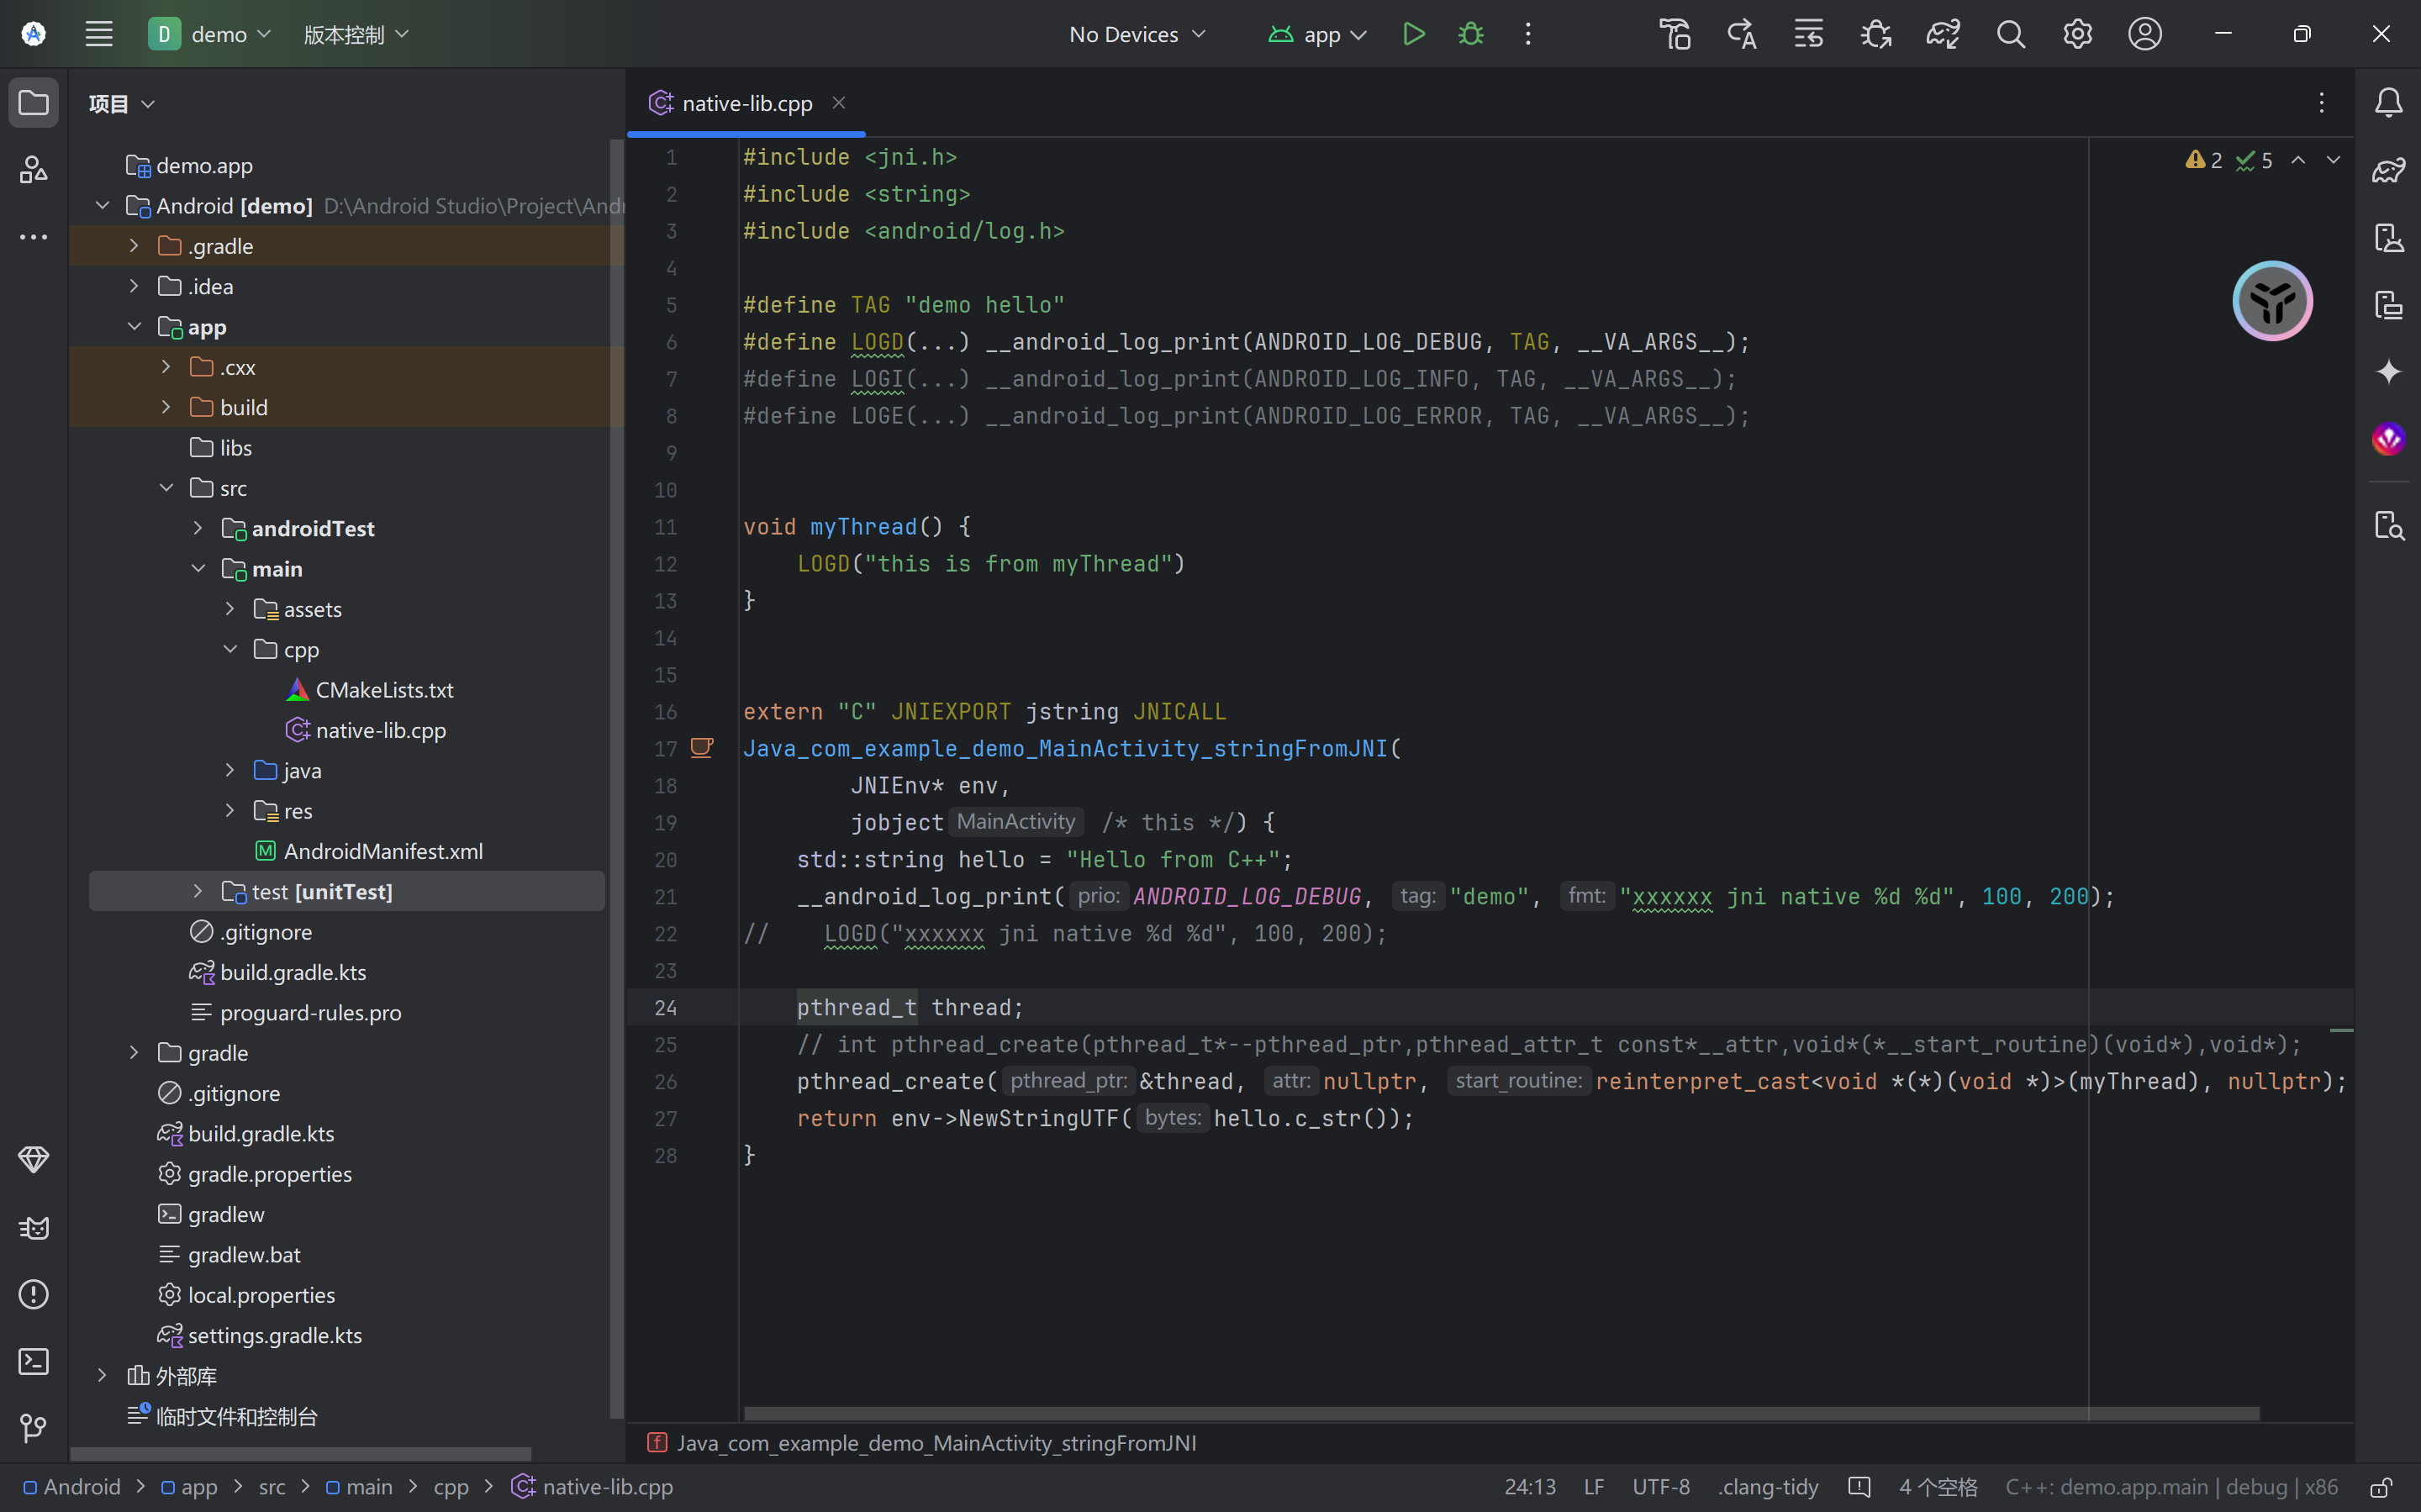The image size is (2421, 1512).
Task: Close the native-lib.cpp tab
Action: [x=839, y=102]
